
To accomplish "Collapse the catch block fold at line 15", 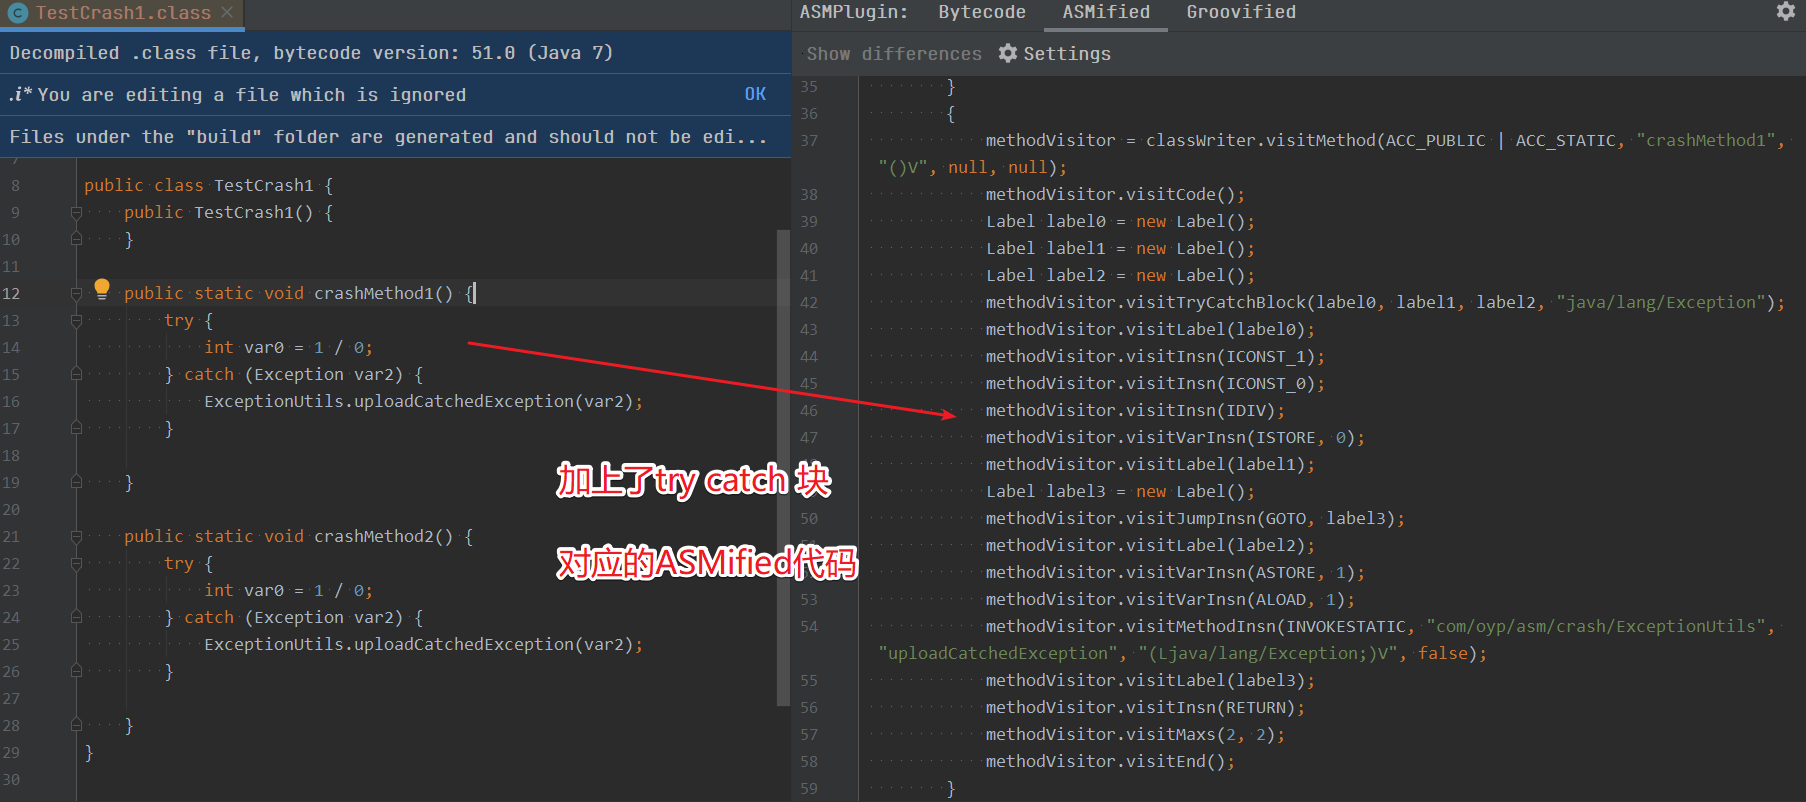I will point(76,374).
